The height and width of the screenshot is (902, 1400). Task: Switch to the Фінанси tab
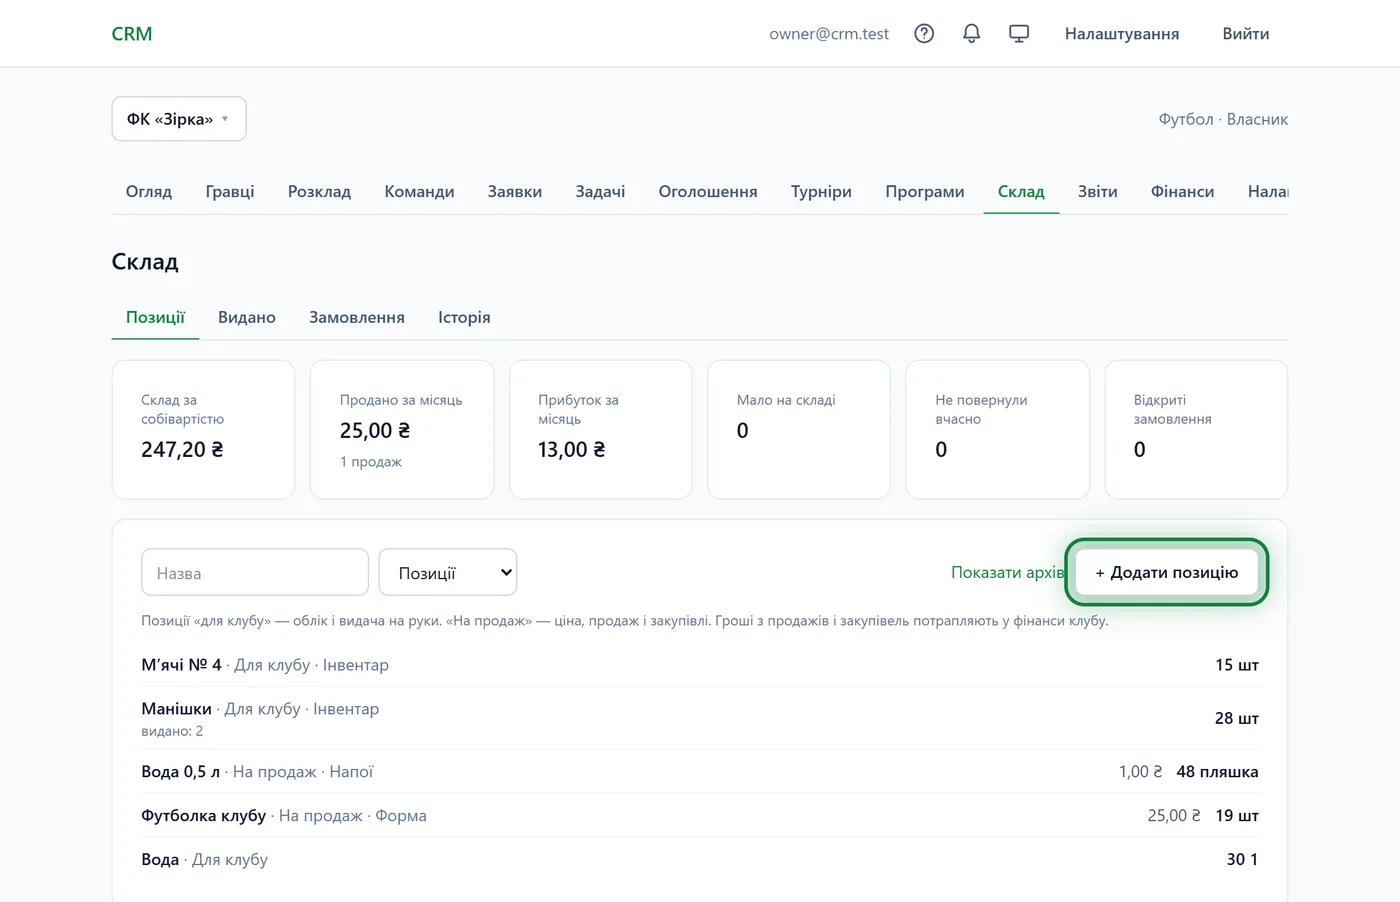coord(1182,191)
